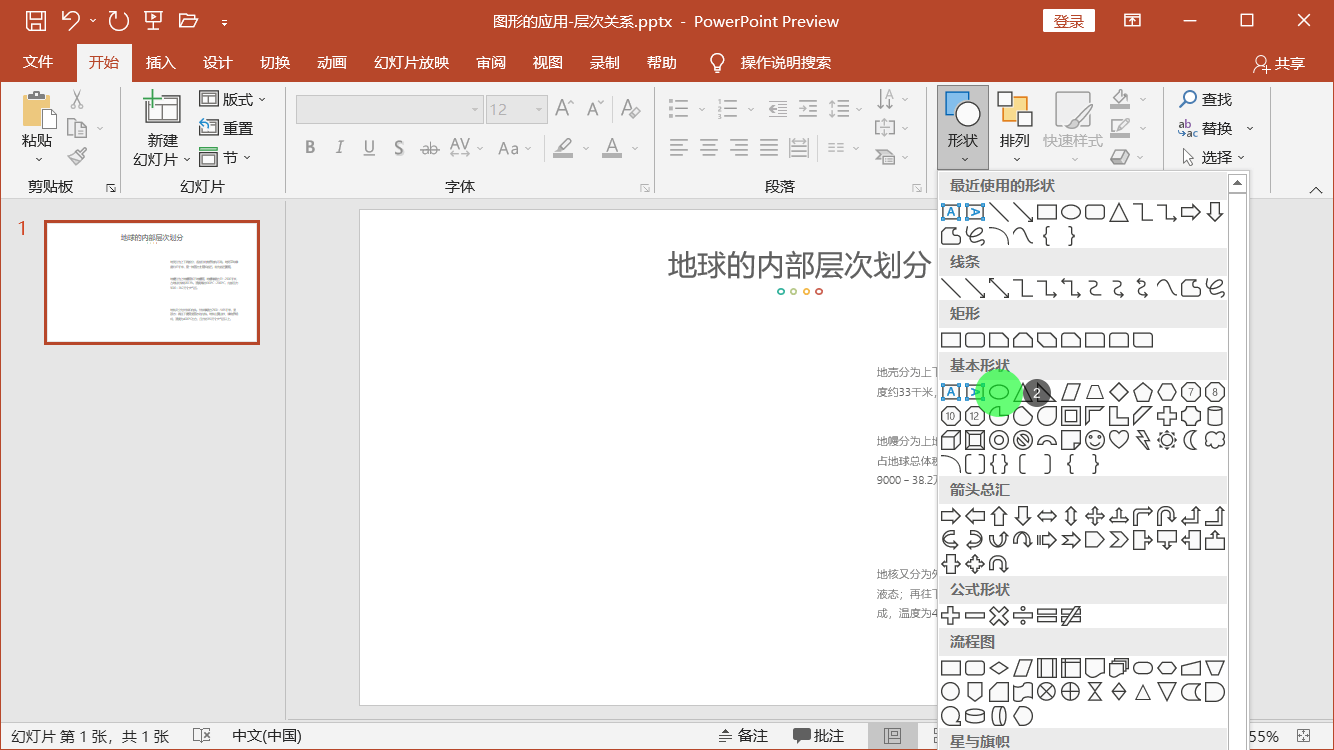Click the 55% zoom level
The width and height of the screenshot is (1334, 750).
tap(1264, 736)
